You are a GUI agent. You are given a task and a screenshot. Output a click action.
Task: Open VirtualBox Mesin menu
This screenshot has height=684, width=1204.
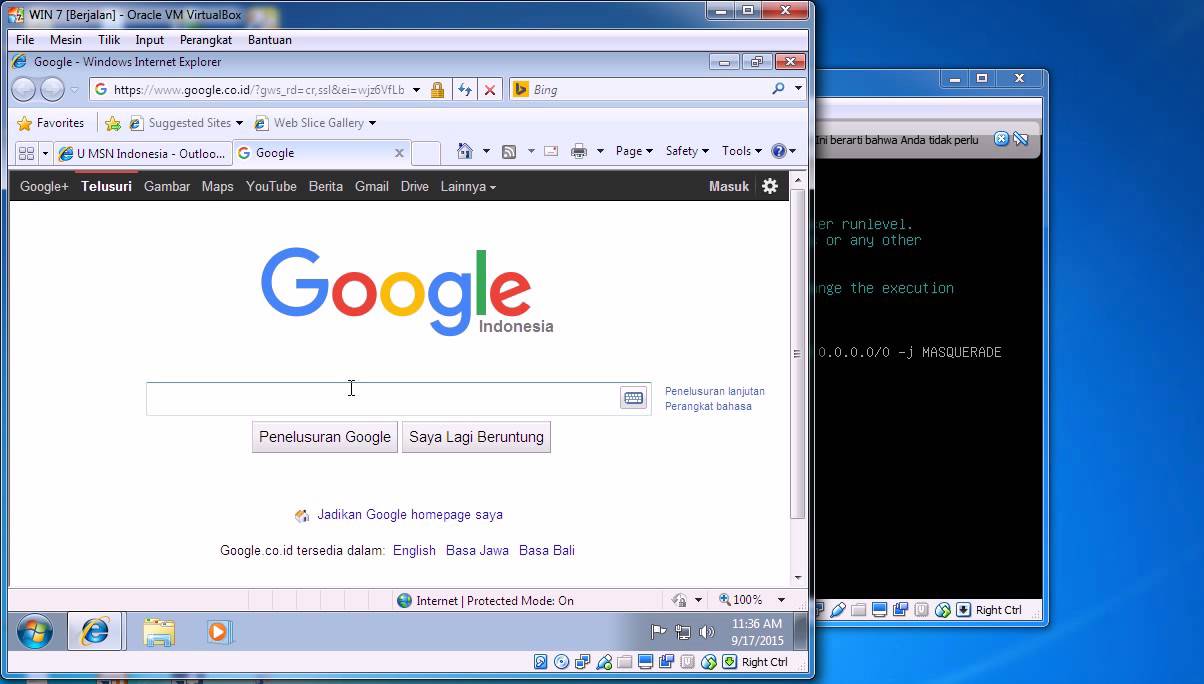coord(66,40)
